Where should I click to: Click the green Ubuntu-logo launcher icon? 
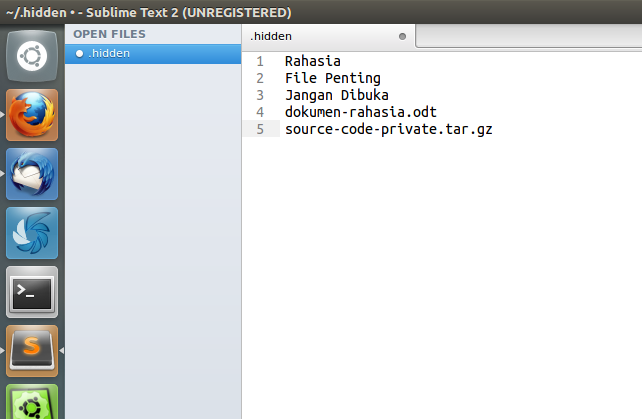[x=32, y=403]
